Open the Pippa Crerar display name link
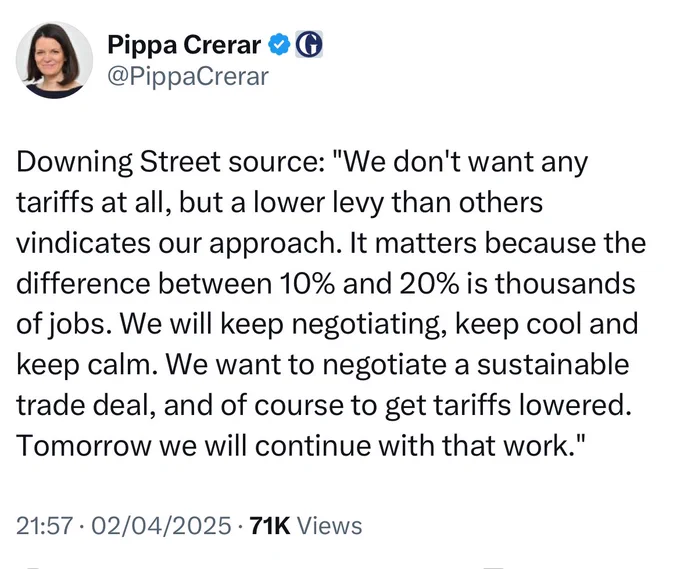 click(x=184, y=44)
